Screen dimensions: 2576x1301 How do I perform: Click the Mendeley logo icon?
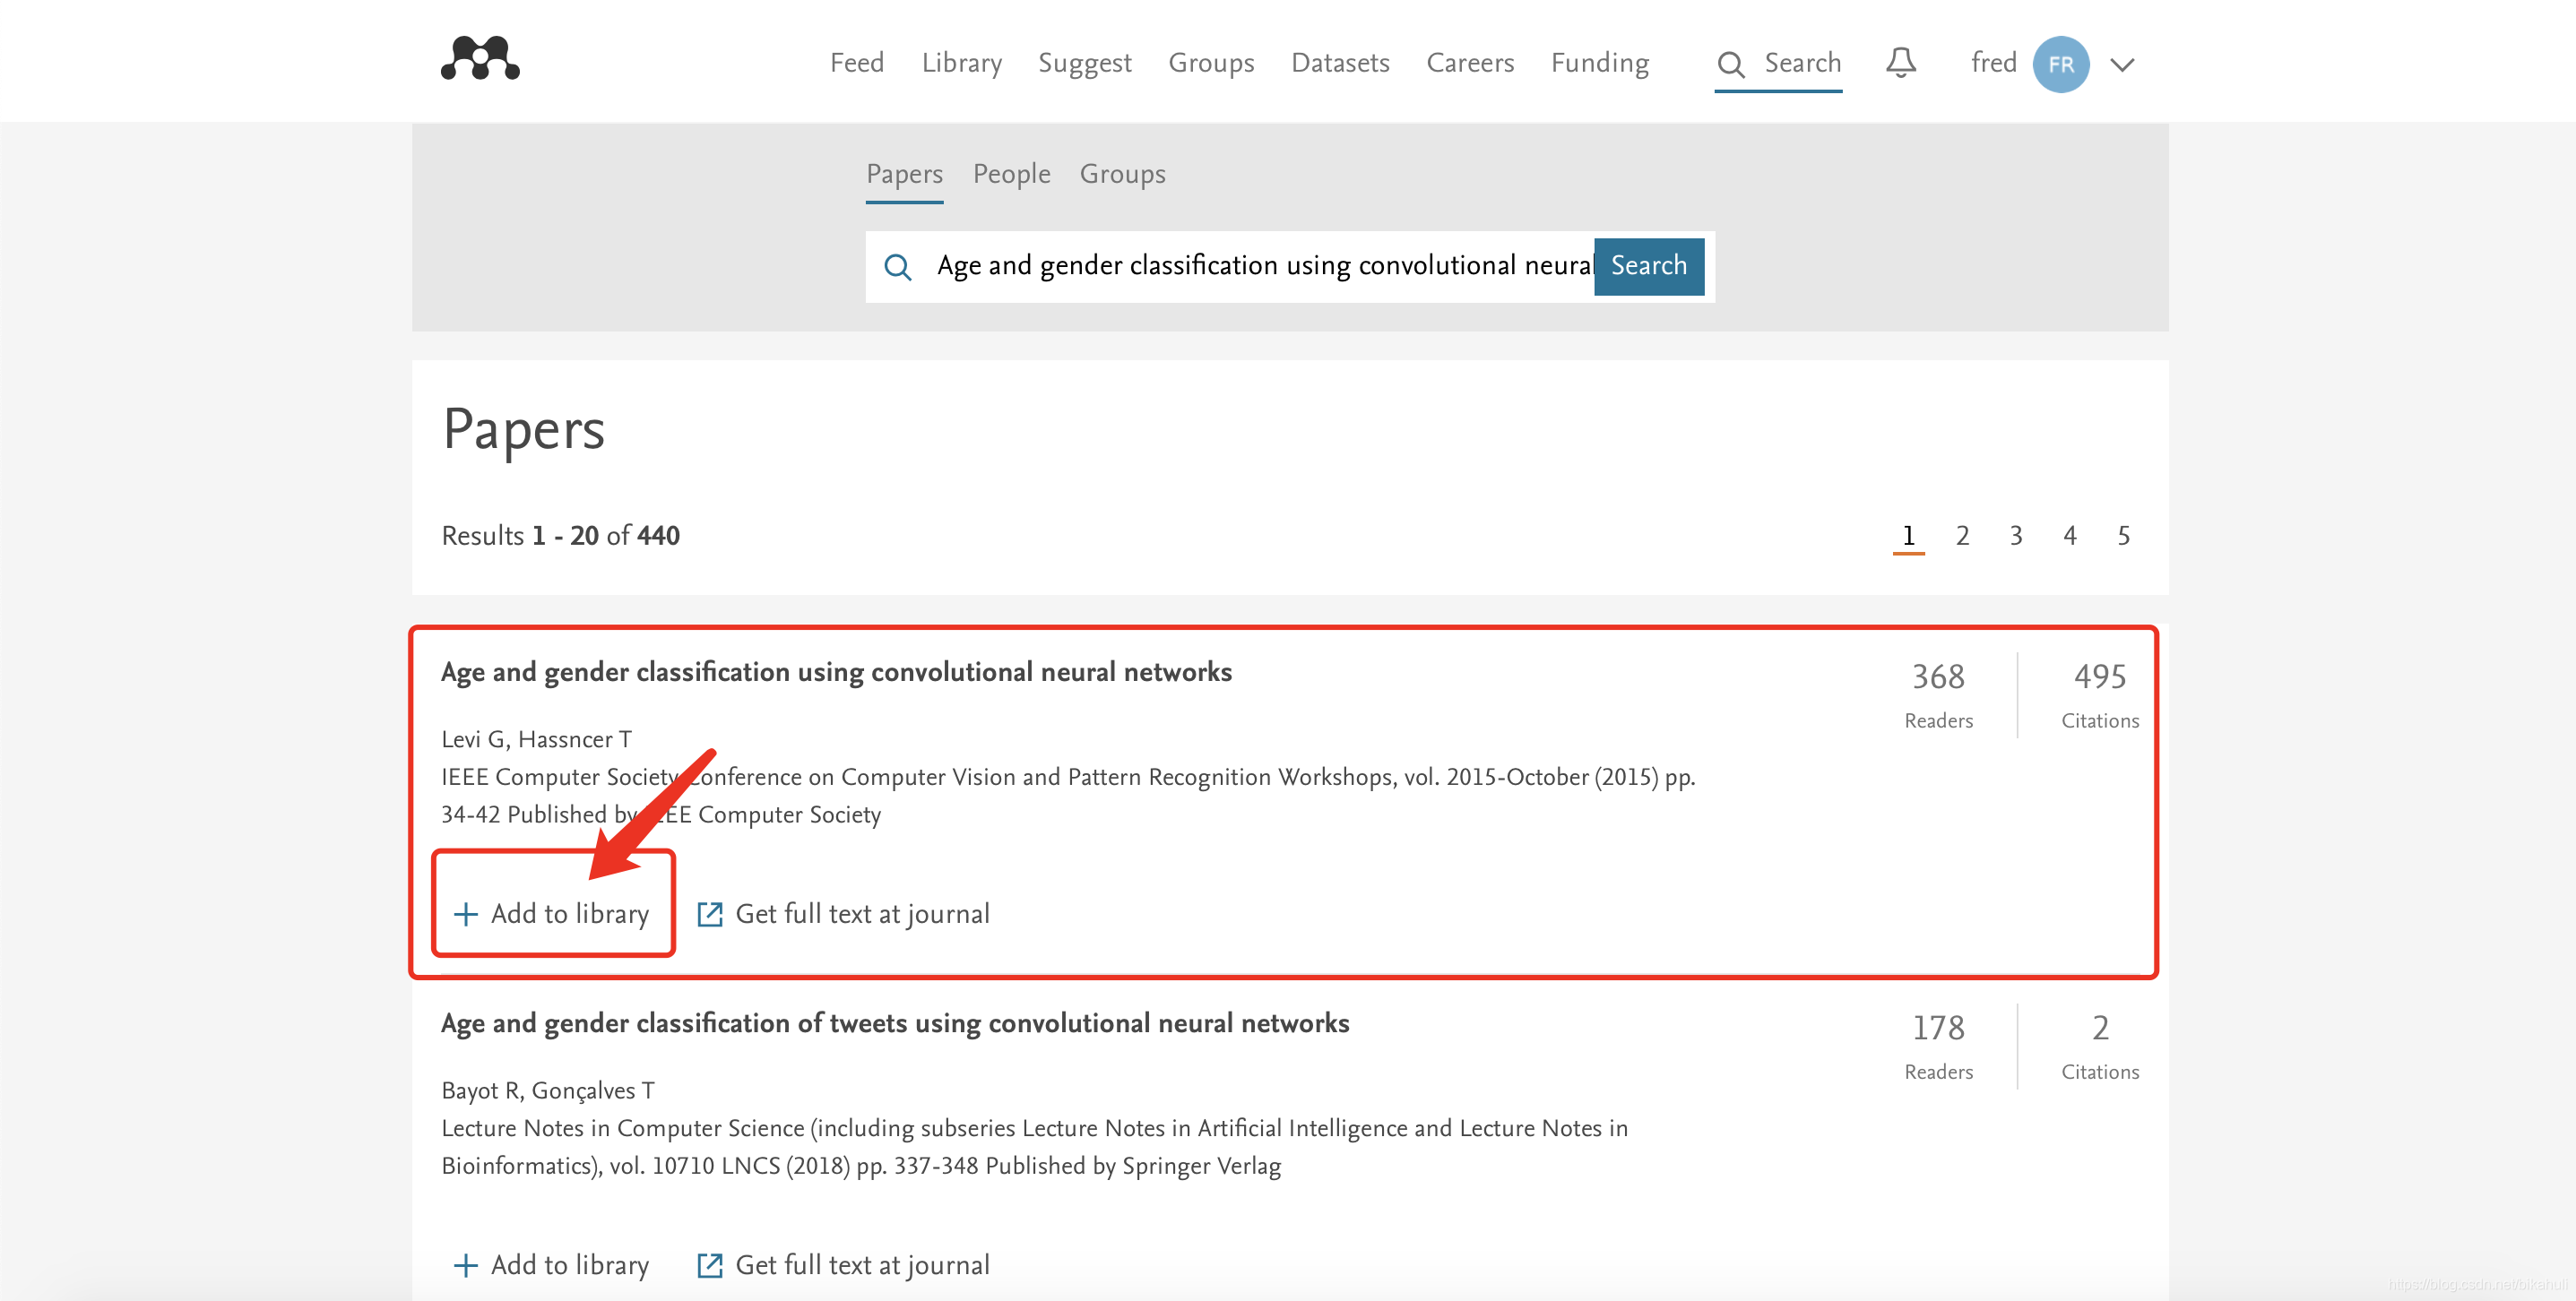[480, 59]
